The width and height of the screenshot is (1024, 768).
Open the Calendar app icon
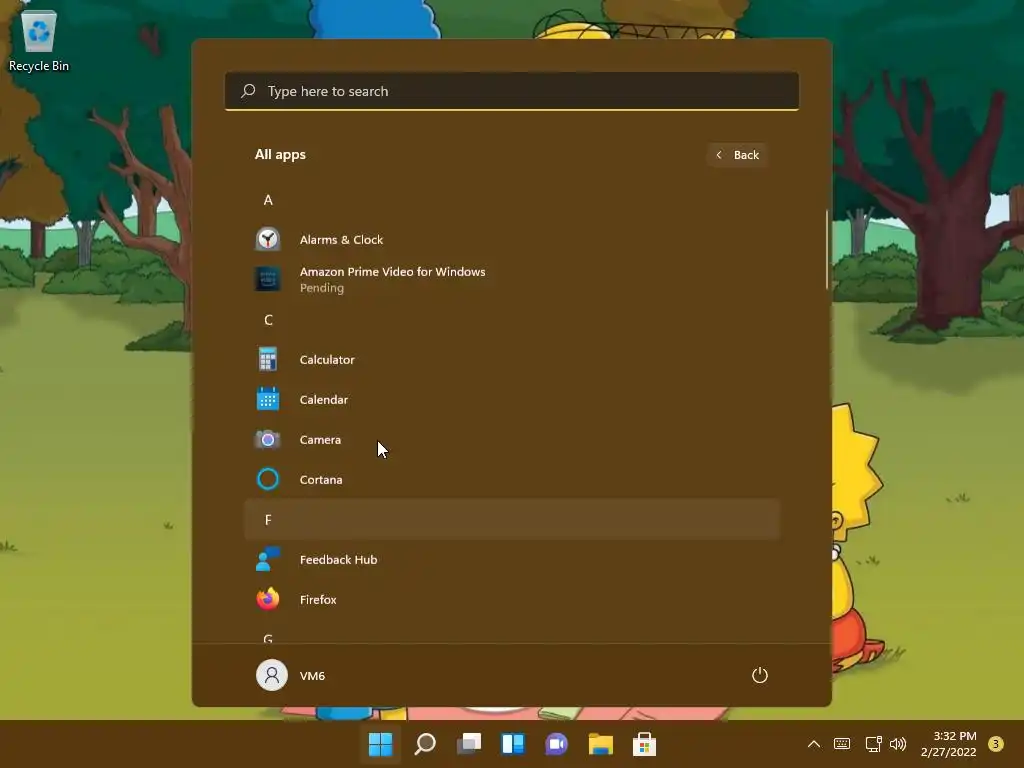click(x=268, y=399)
